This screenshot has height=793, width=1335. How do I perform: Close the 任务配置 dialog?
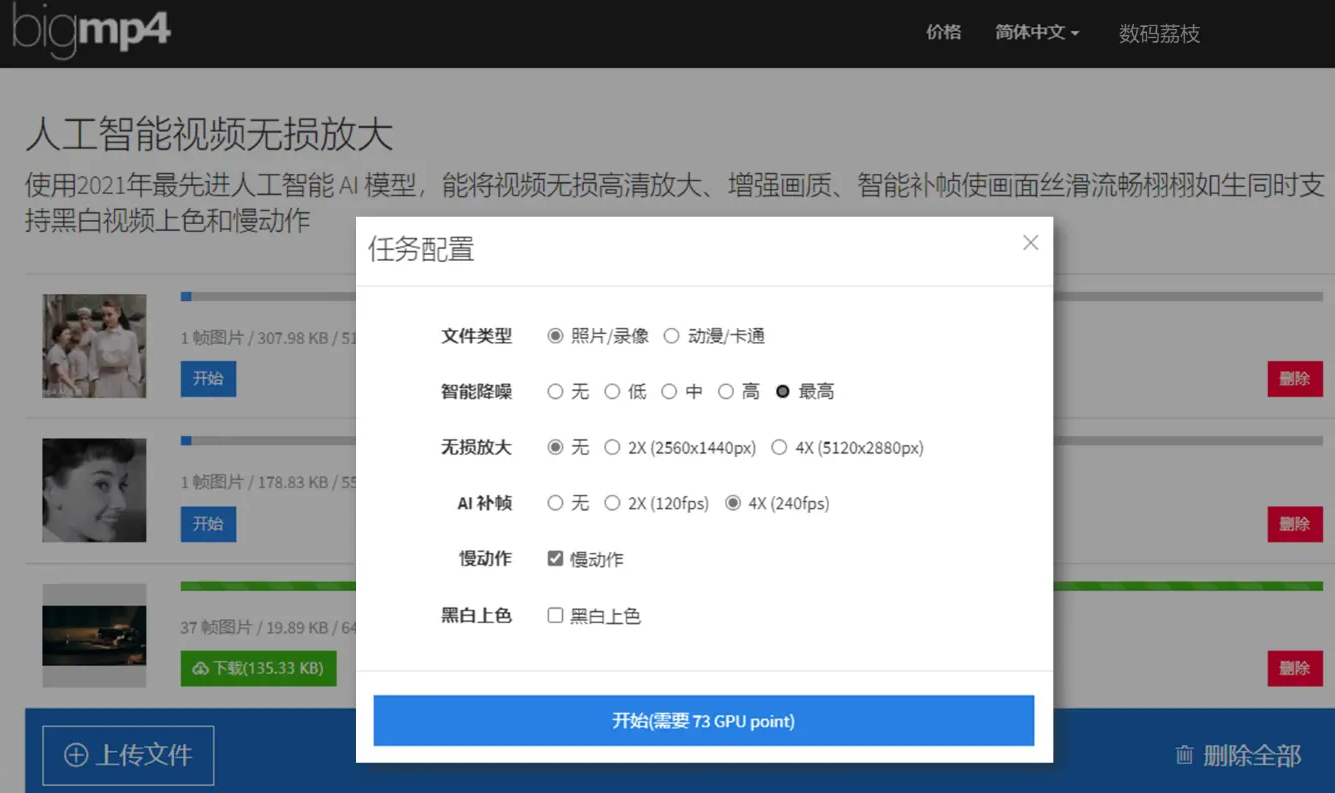coord(1030,243)
